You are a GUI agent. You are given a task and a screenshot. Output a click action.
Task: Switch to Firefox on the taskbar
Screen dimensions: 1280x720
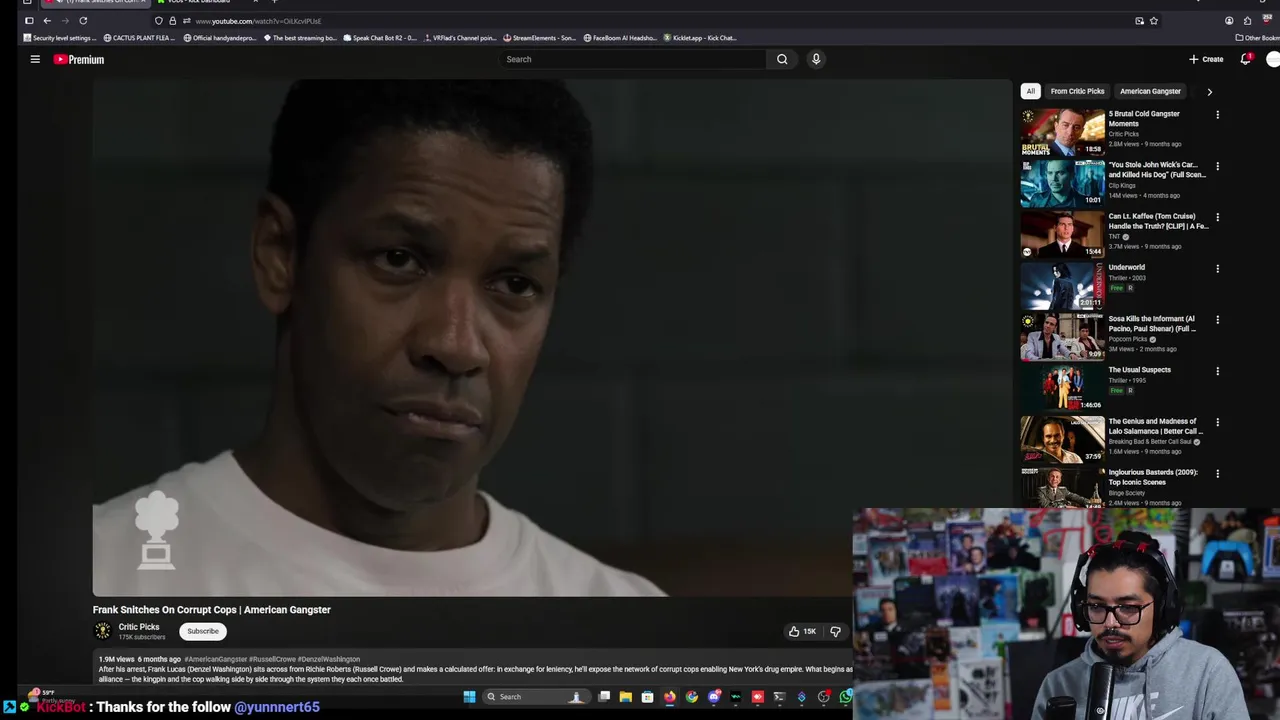[x=670, y=697]
